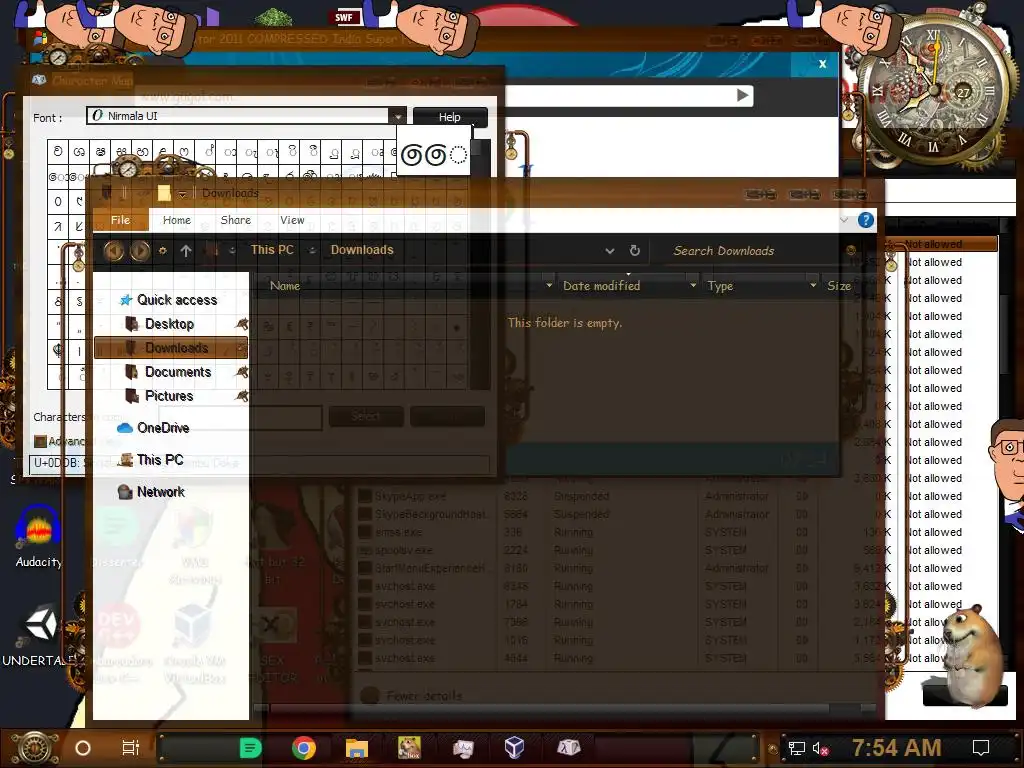Click the star icon next to Quick access

tap(125, 300)
